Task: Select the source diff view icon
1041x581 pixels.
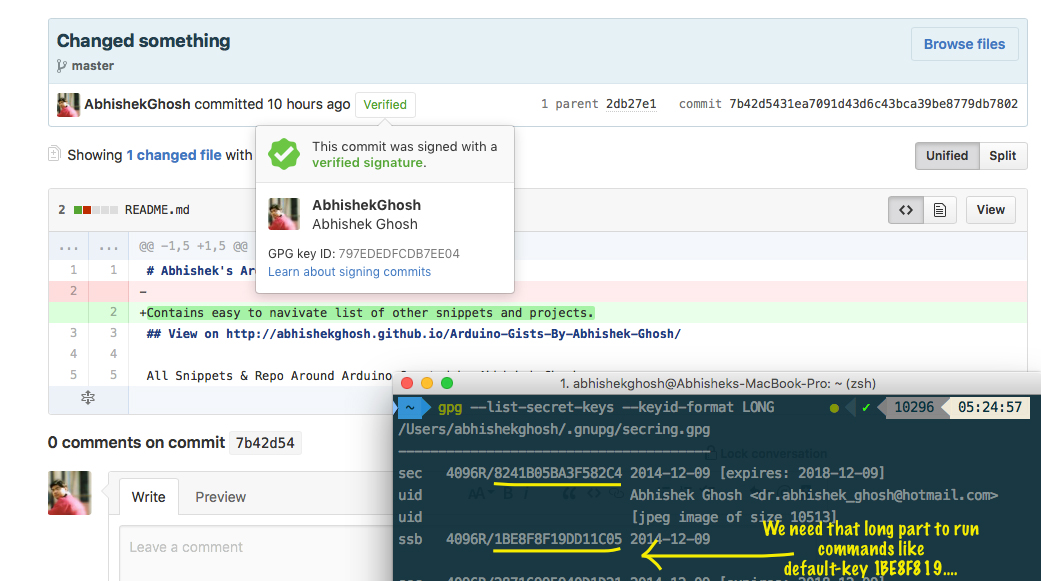Action: click(906, 209)
